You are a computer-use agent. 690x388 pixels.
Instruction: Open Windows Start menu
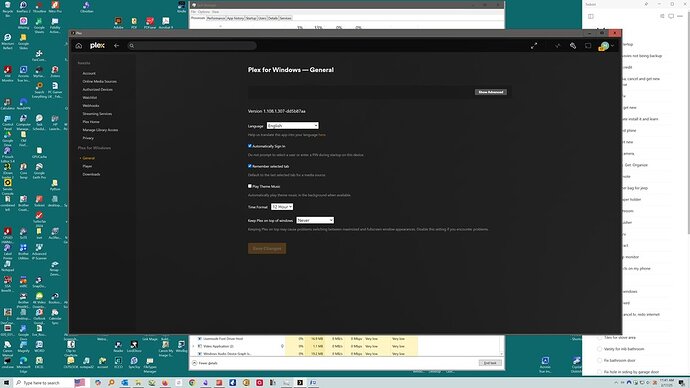(x=6, y=383)
